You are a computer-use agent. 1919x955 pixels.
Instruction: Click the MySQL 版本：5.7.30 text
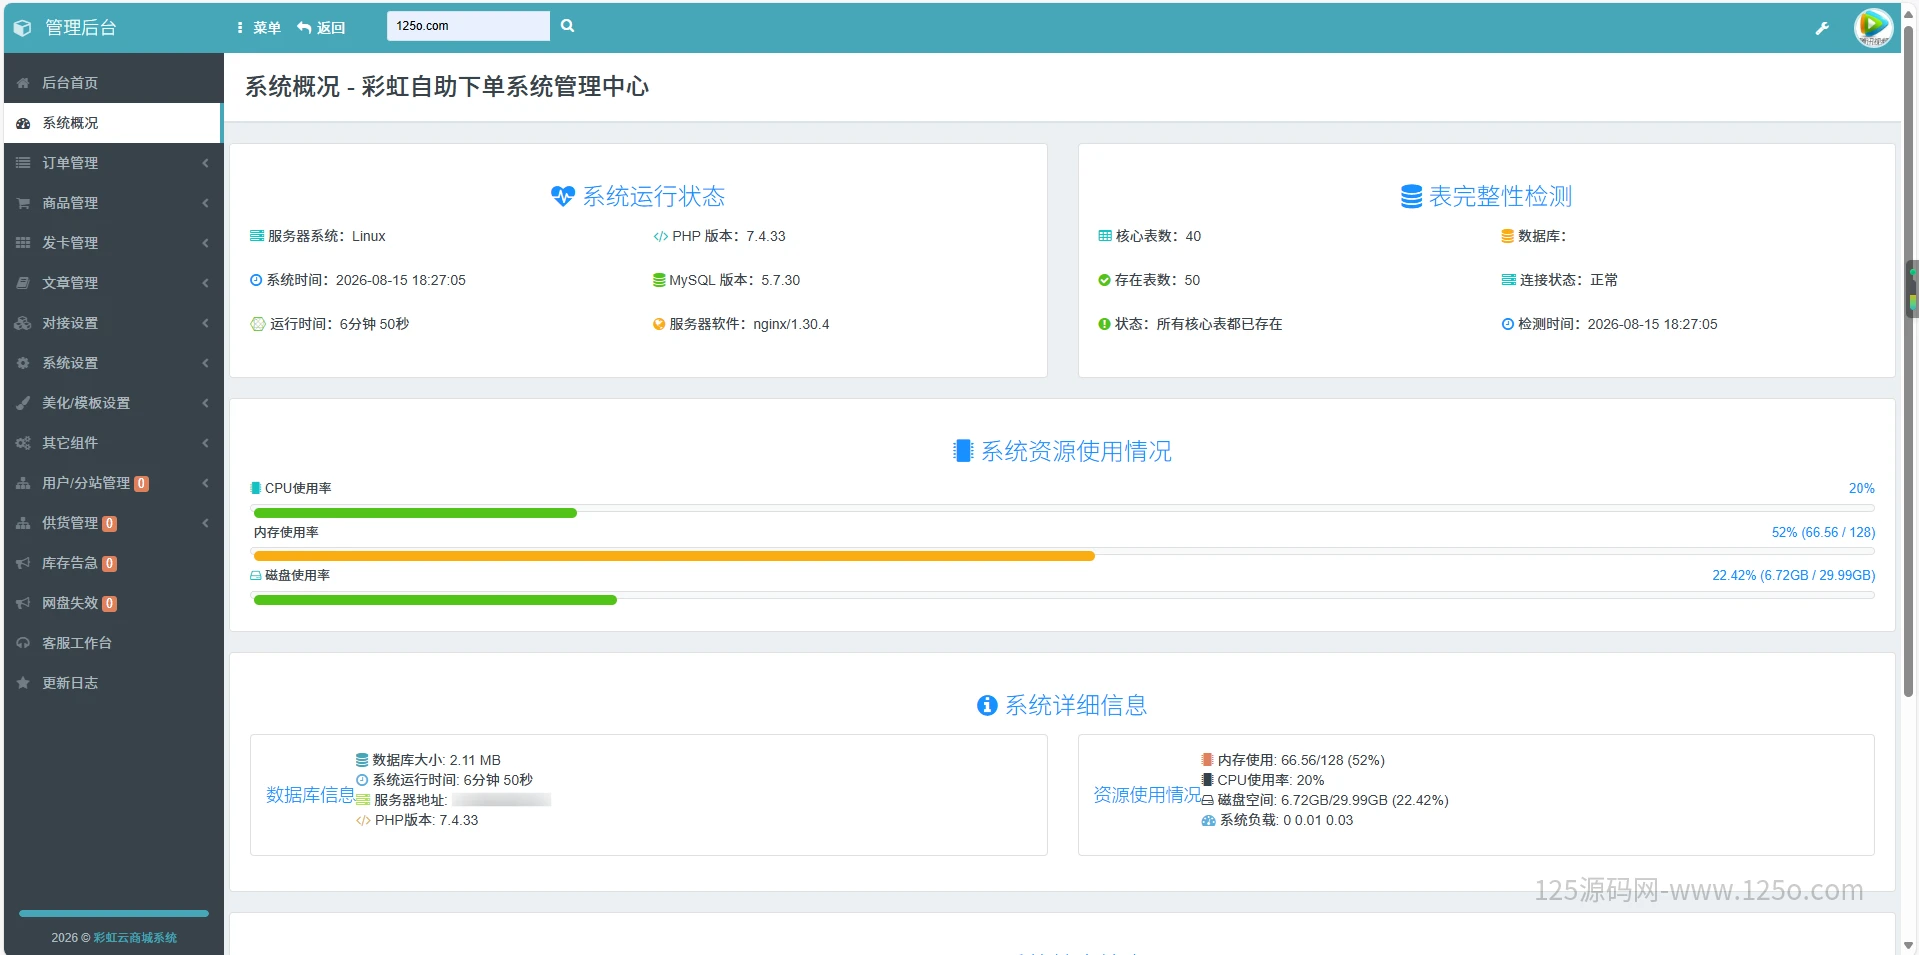pos(735,280)
